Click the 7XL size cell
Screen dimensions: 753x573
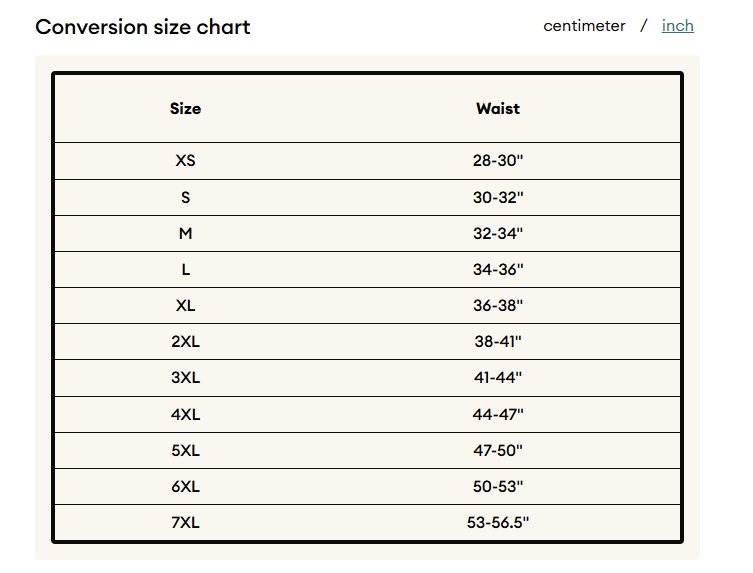(185, 523)
